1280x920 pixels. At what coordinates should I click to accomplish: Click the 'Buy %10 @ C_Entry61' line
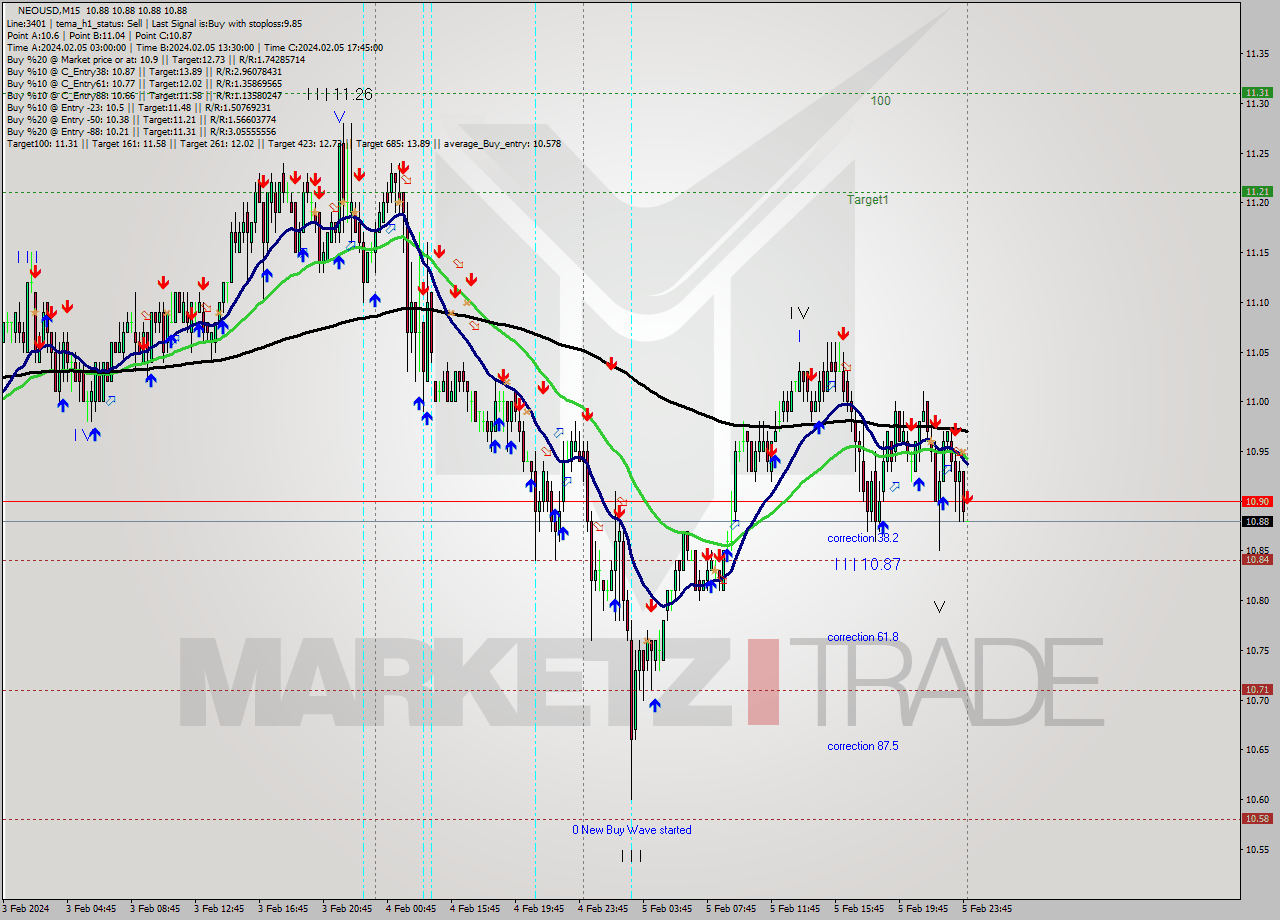[x=144, y=83]
